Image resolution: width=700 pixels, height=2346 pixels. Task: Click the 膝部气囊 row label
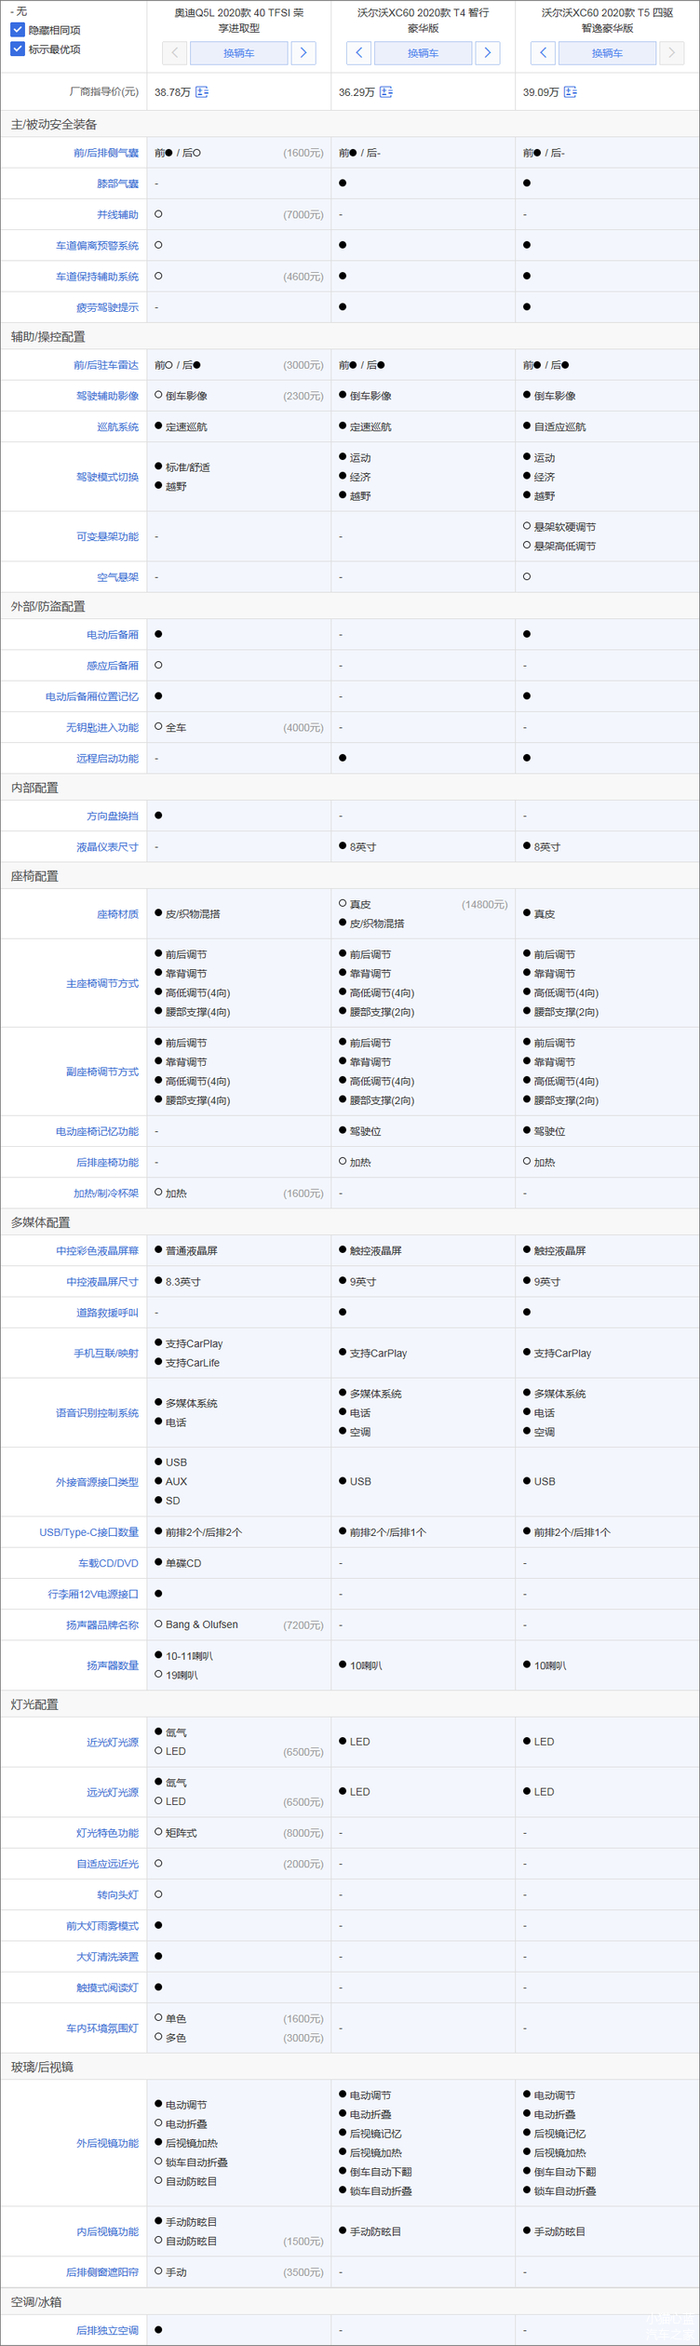click(118, 184)
